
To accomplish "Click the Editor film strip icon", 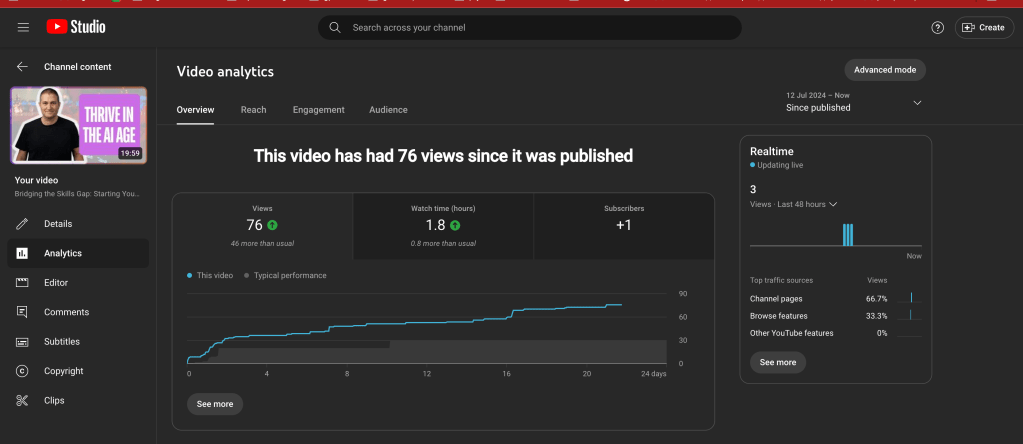I will click(x=22, y=283).
